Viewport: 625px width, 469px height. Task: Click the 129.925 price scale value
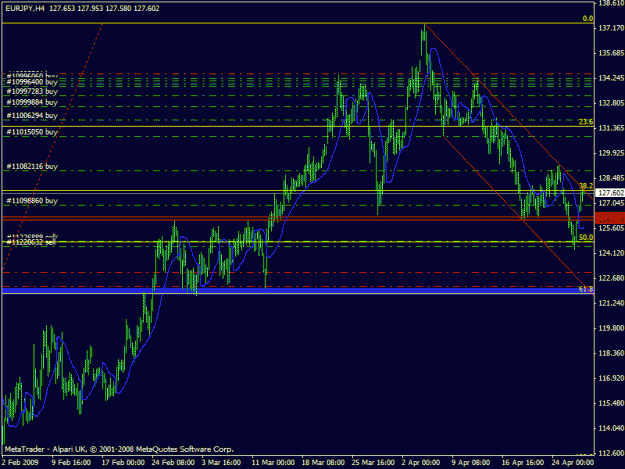pos(611,153)
